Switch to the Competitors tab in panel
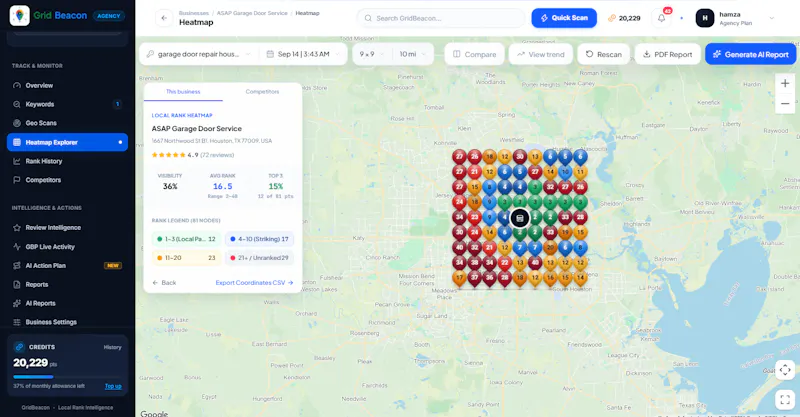 click(262, 92)
